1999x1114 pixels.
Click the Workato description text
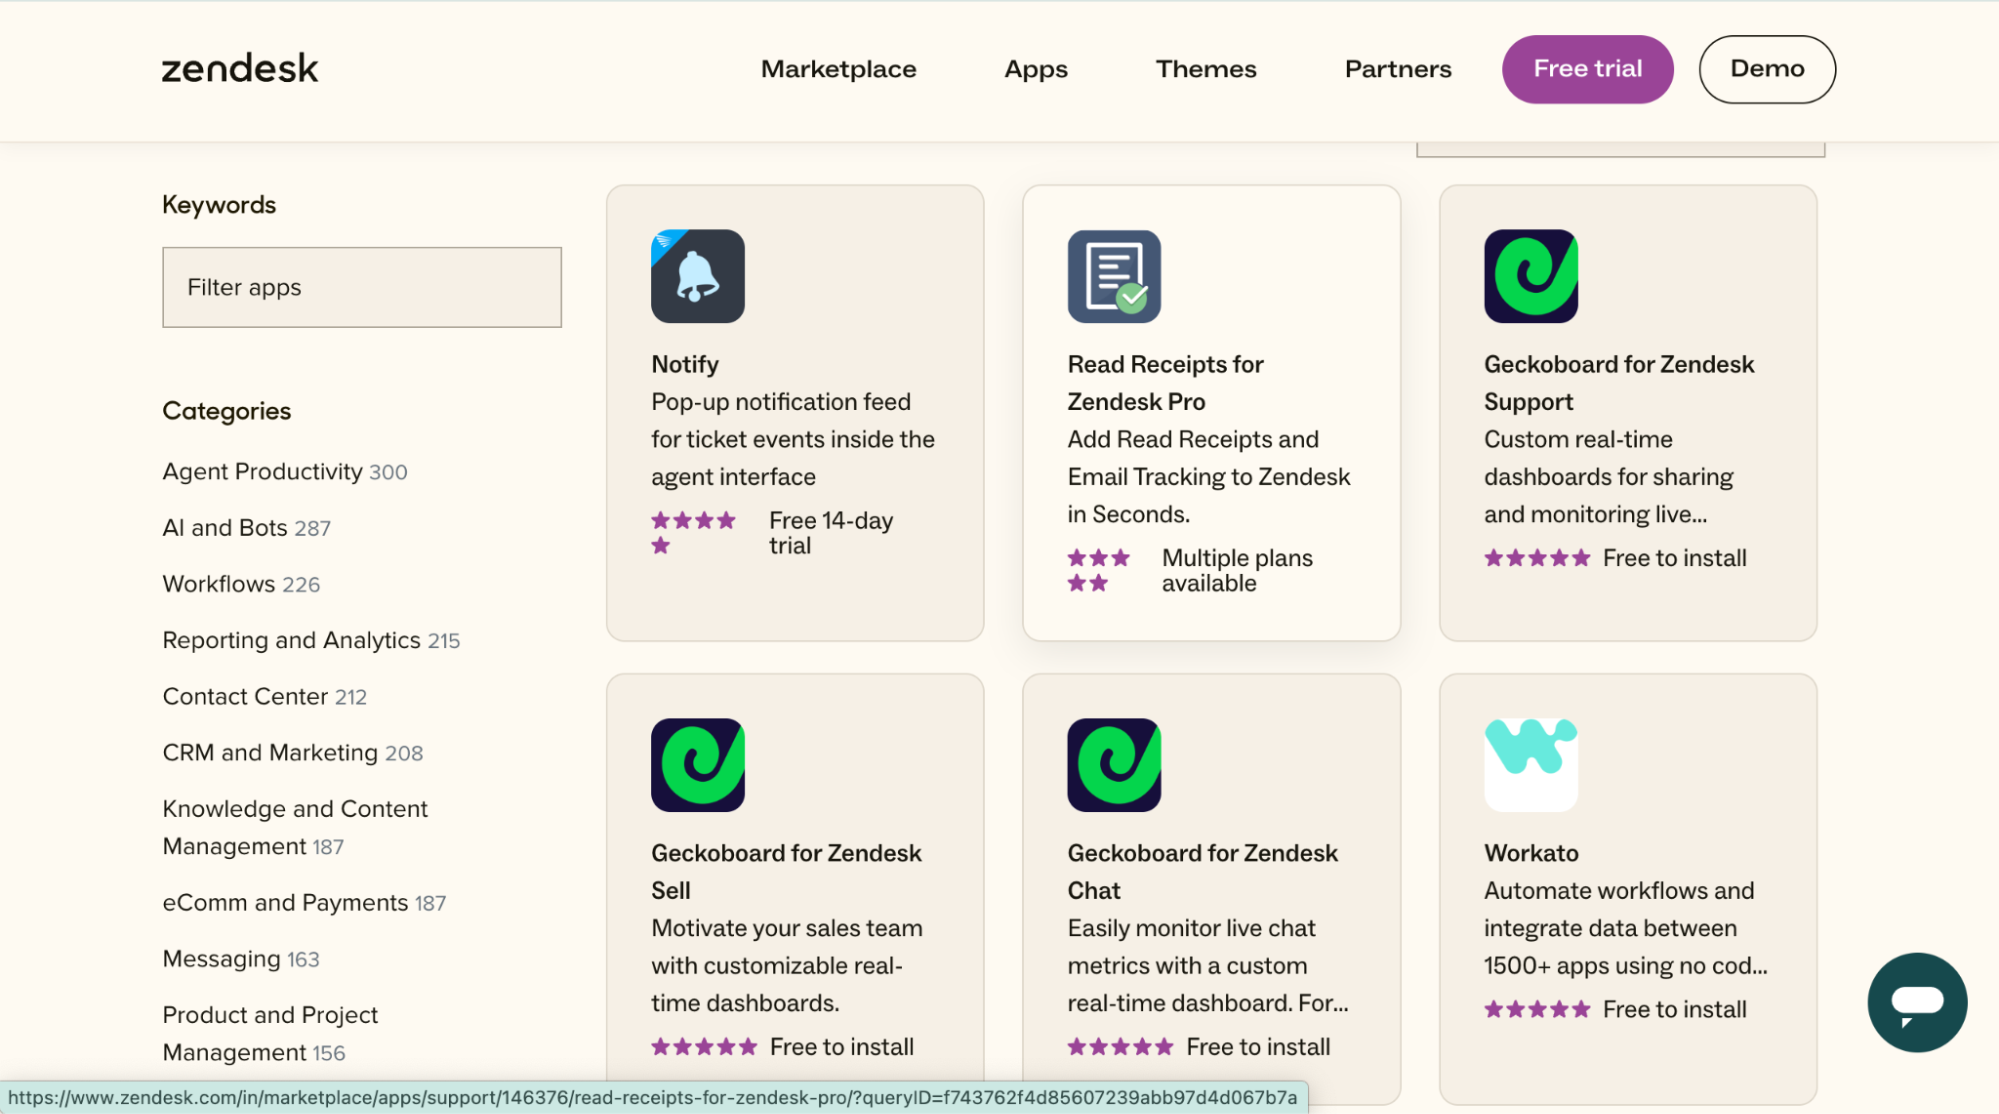pyautogui.click(x=1626, y=928)
